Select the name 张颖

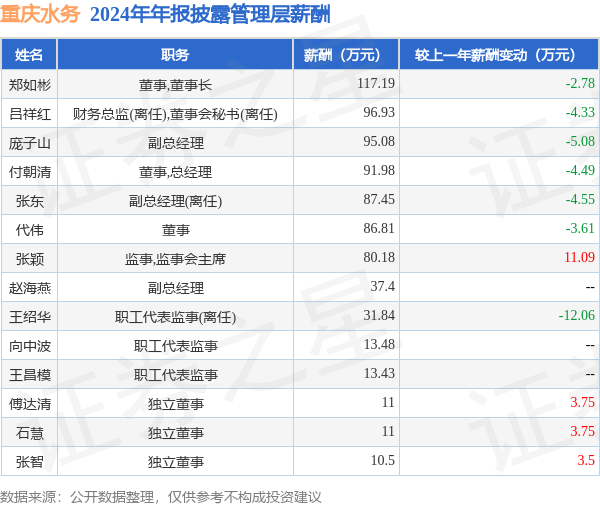(x=29, y=259)
